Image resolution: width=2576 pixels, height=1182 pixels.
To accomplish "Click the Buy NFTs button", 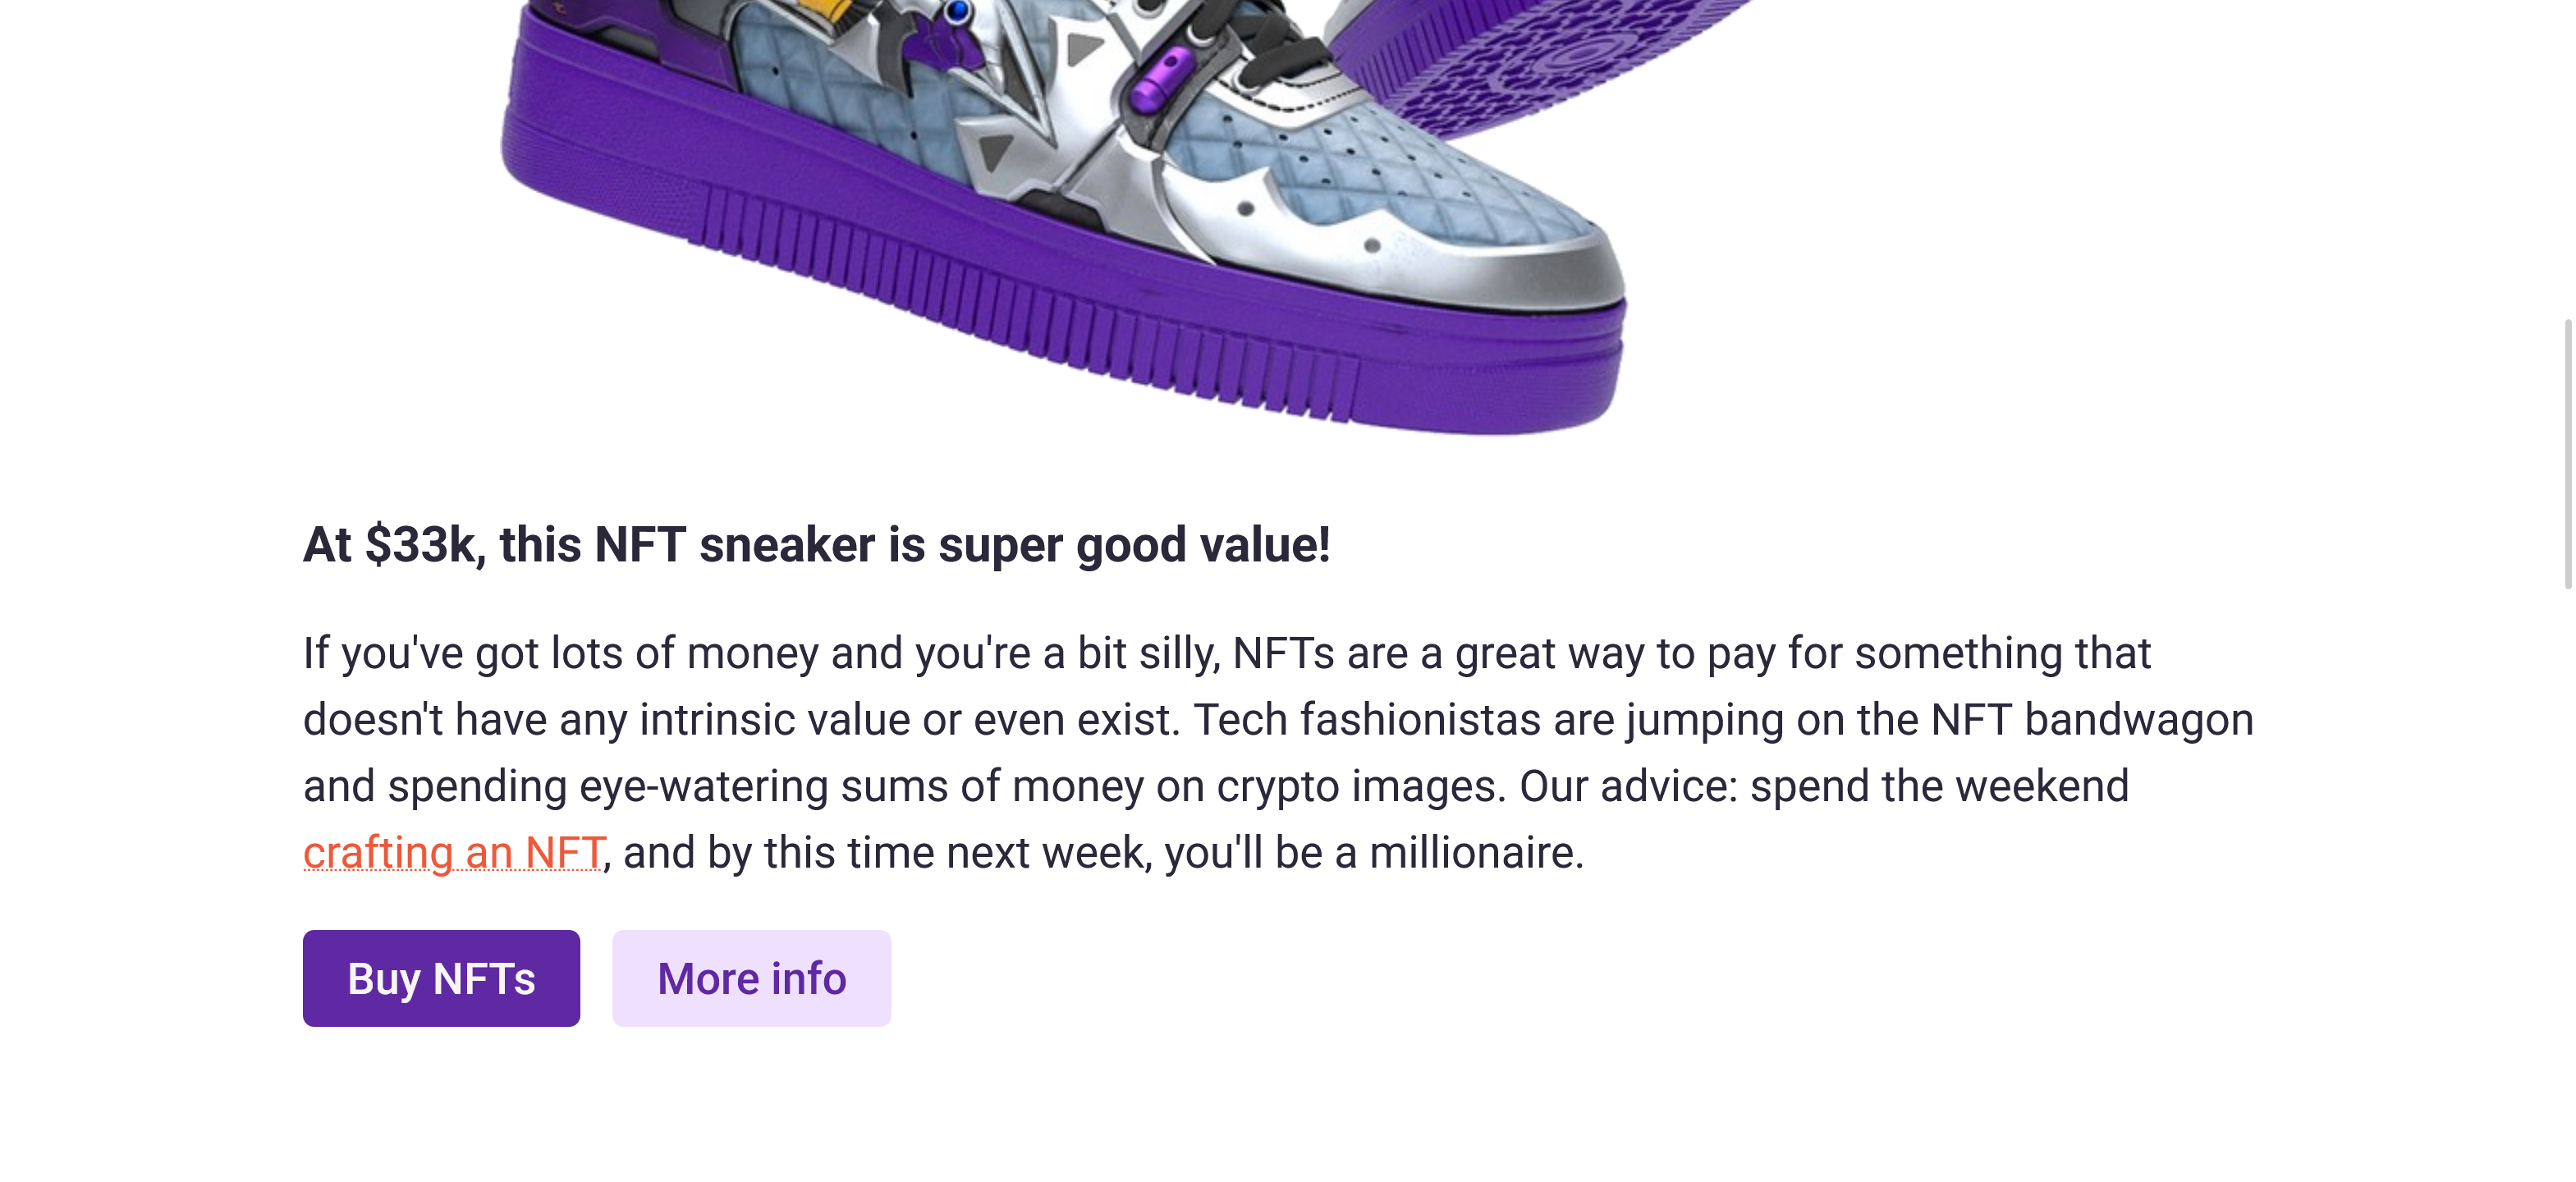I will point(441,978).
